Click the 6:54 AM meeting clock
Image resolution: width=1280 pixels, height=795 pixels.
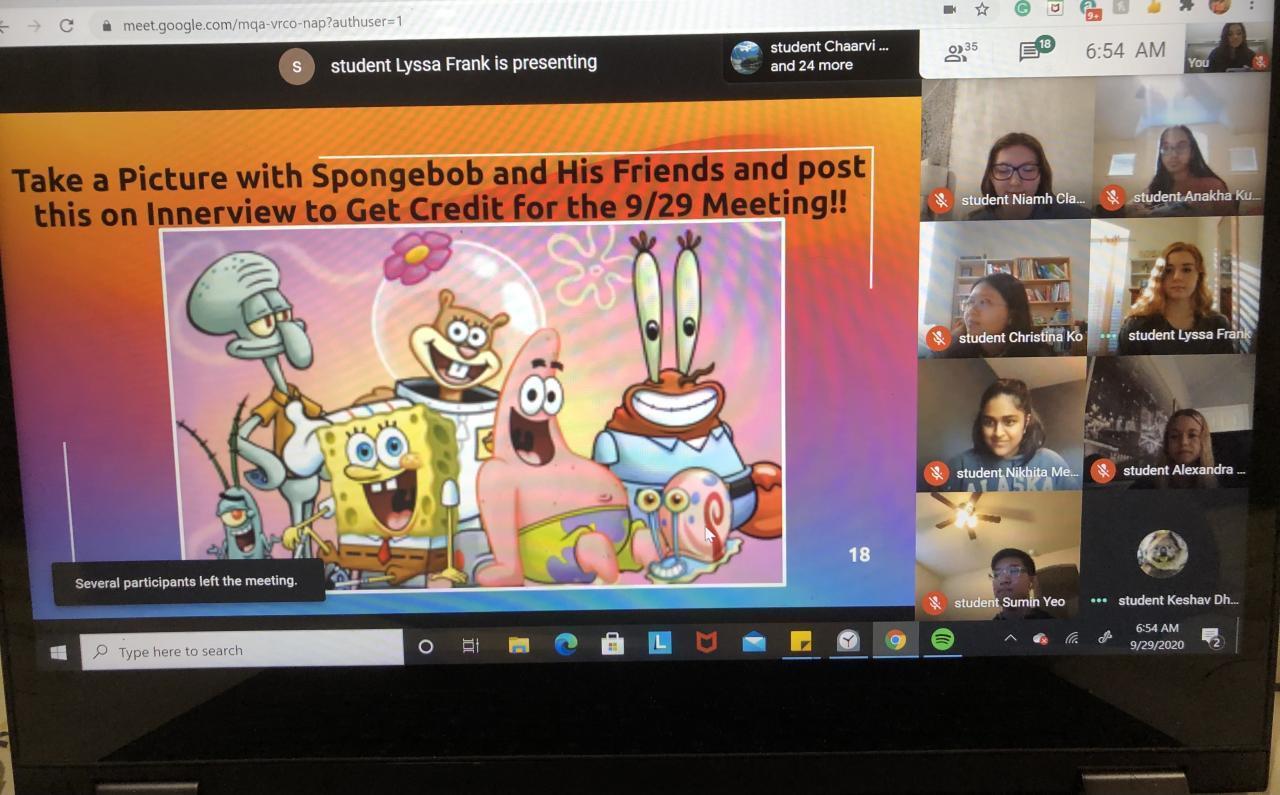click(x=1125, y=50)
